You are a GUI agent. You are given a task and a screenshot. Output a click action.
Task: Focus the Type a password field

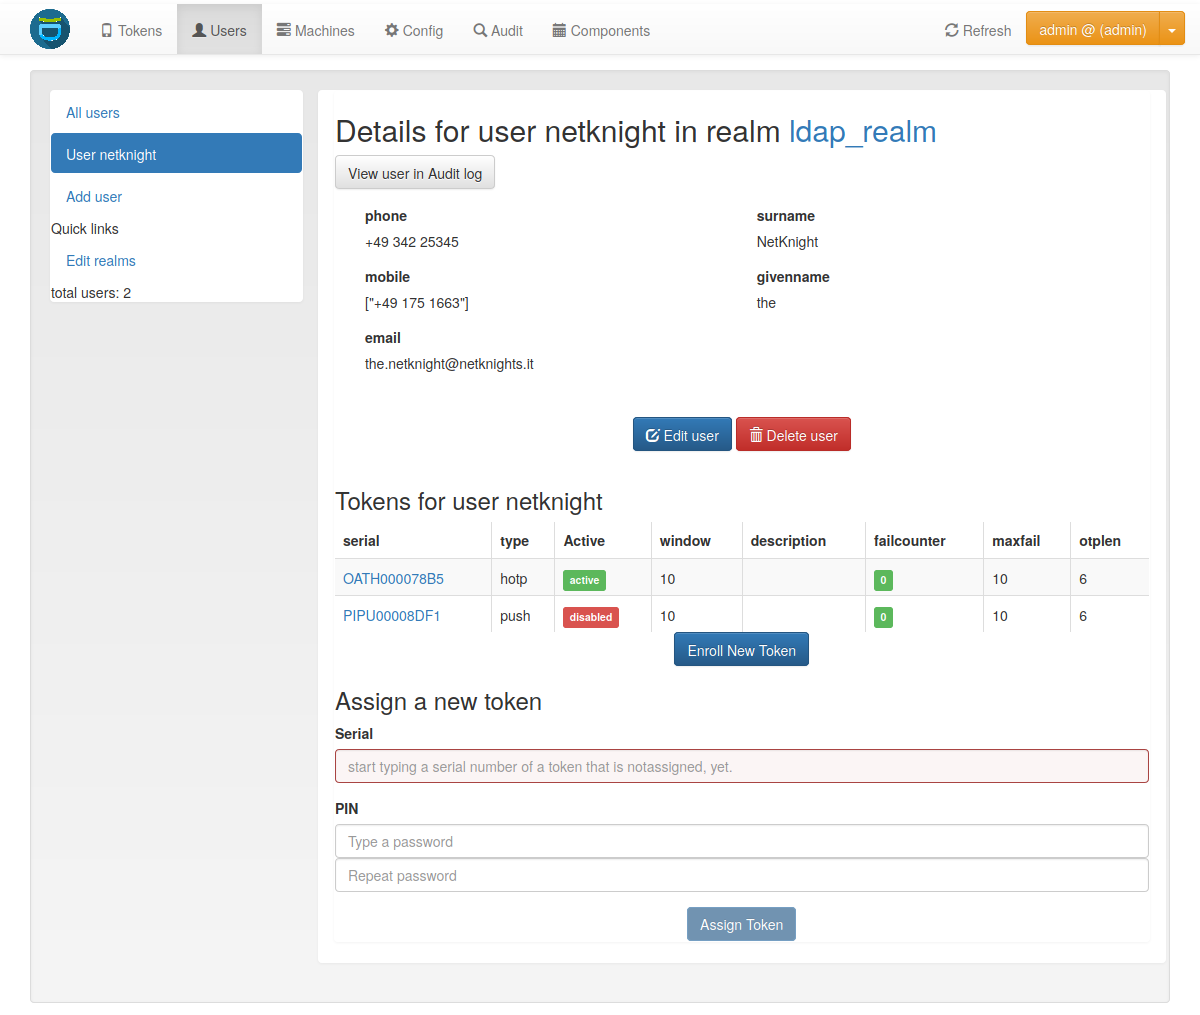(741, 841)
